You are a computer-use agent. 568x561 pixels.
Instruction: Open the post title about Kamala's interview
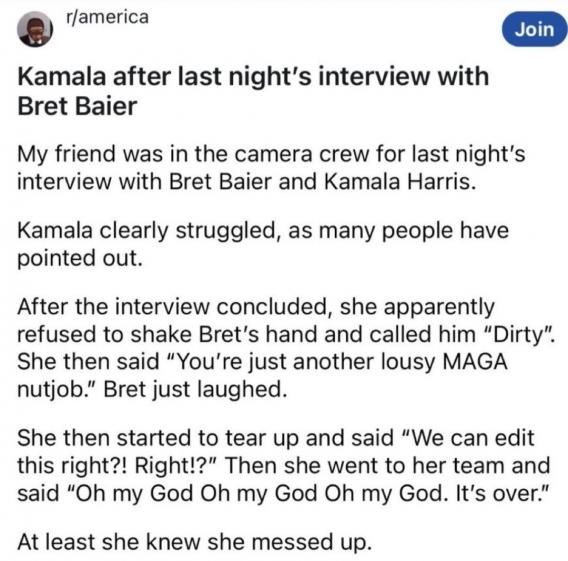pyautogui.click(x=253, y=91)
